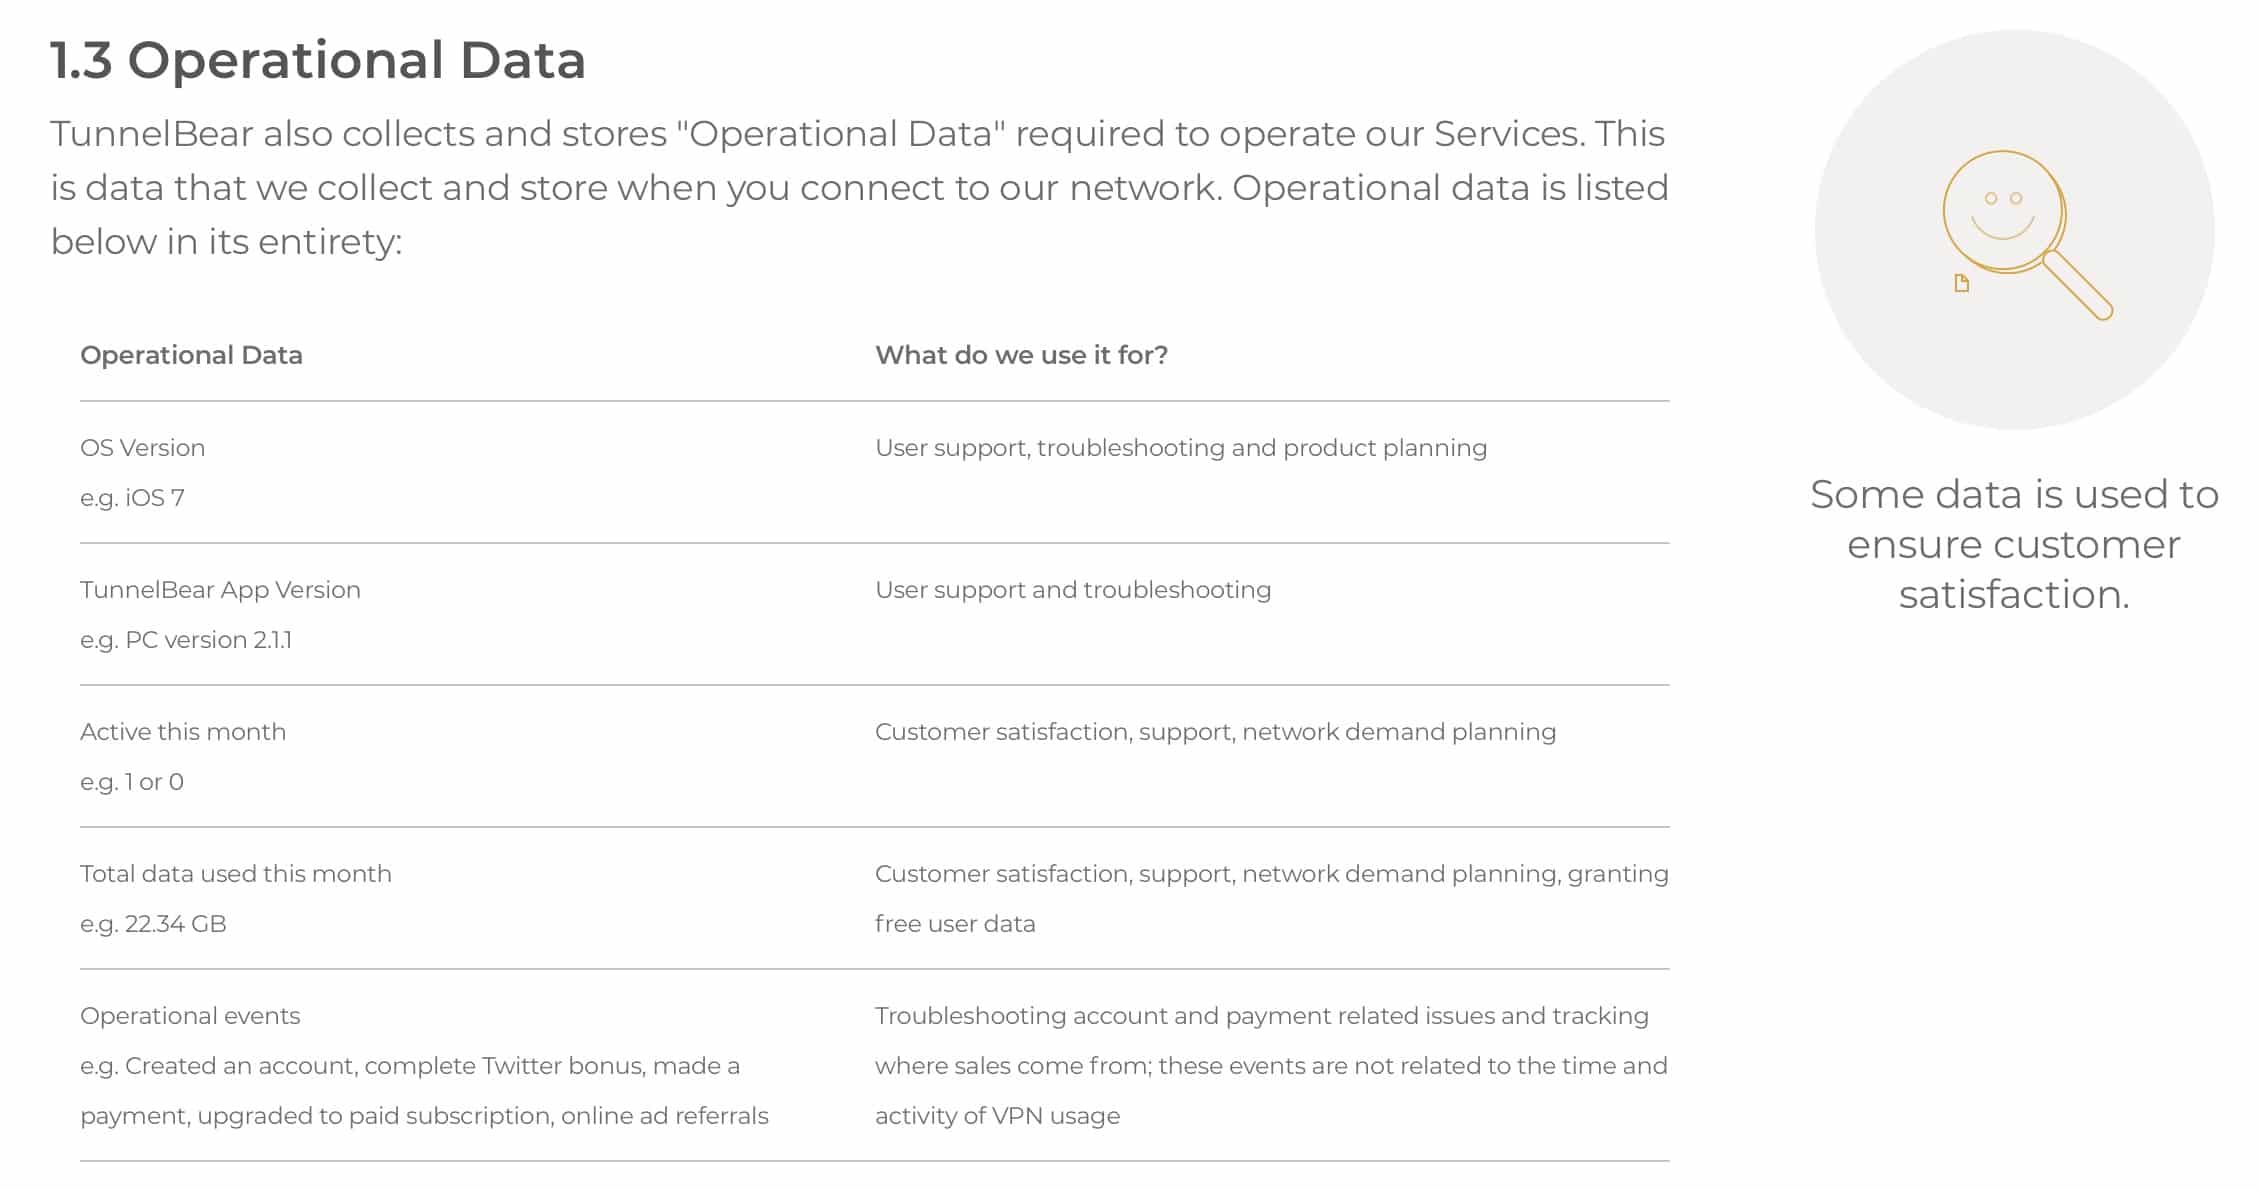Click the 'e.g. 1 or 0' example text
This screenshot has height=1190, width=2260.
132,782
